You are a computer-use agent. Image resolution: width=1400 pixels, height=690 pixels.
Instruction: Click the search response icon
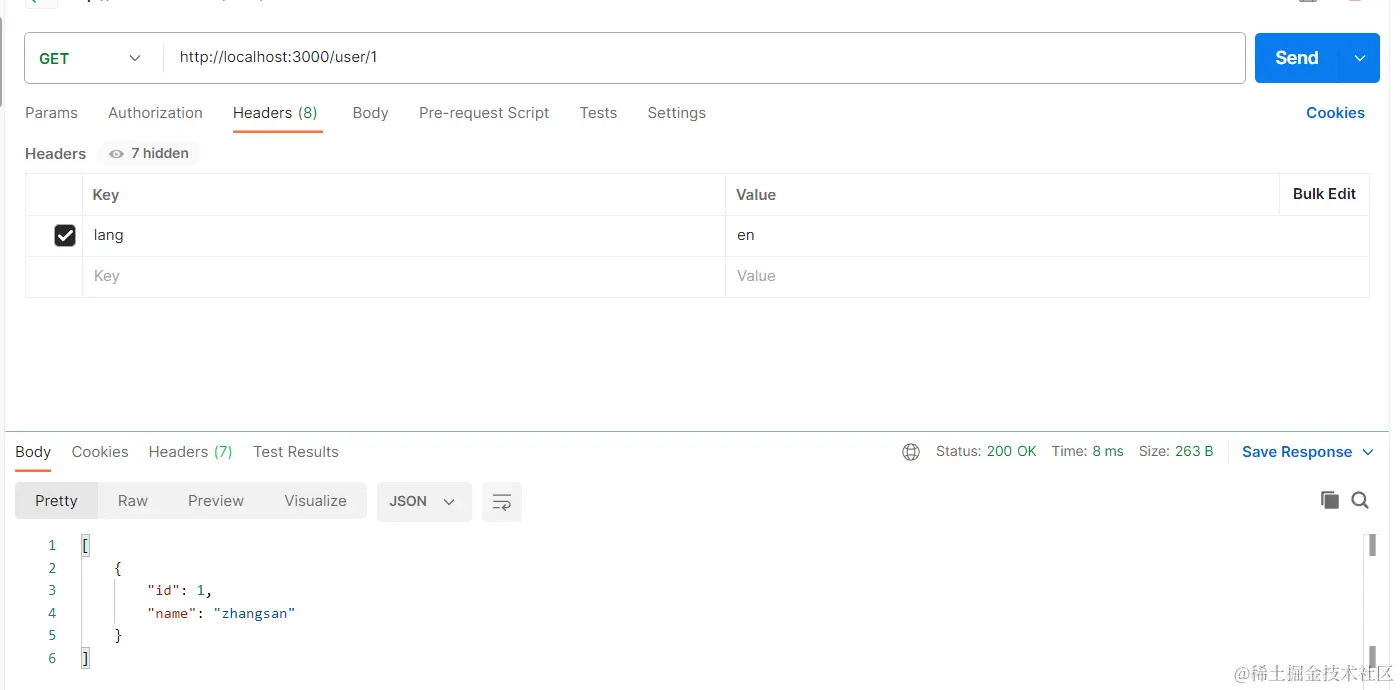1360,500
